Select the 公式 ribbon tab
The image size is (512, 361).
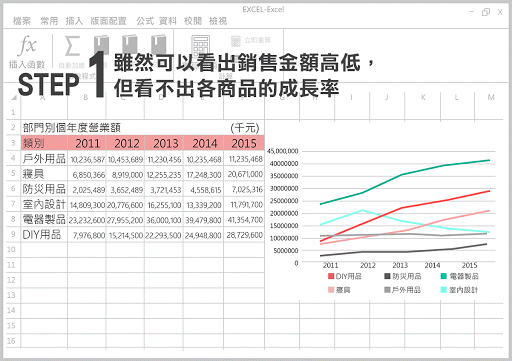pos(145,21)
